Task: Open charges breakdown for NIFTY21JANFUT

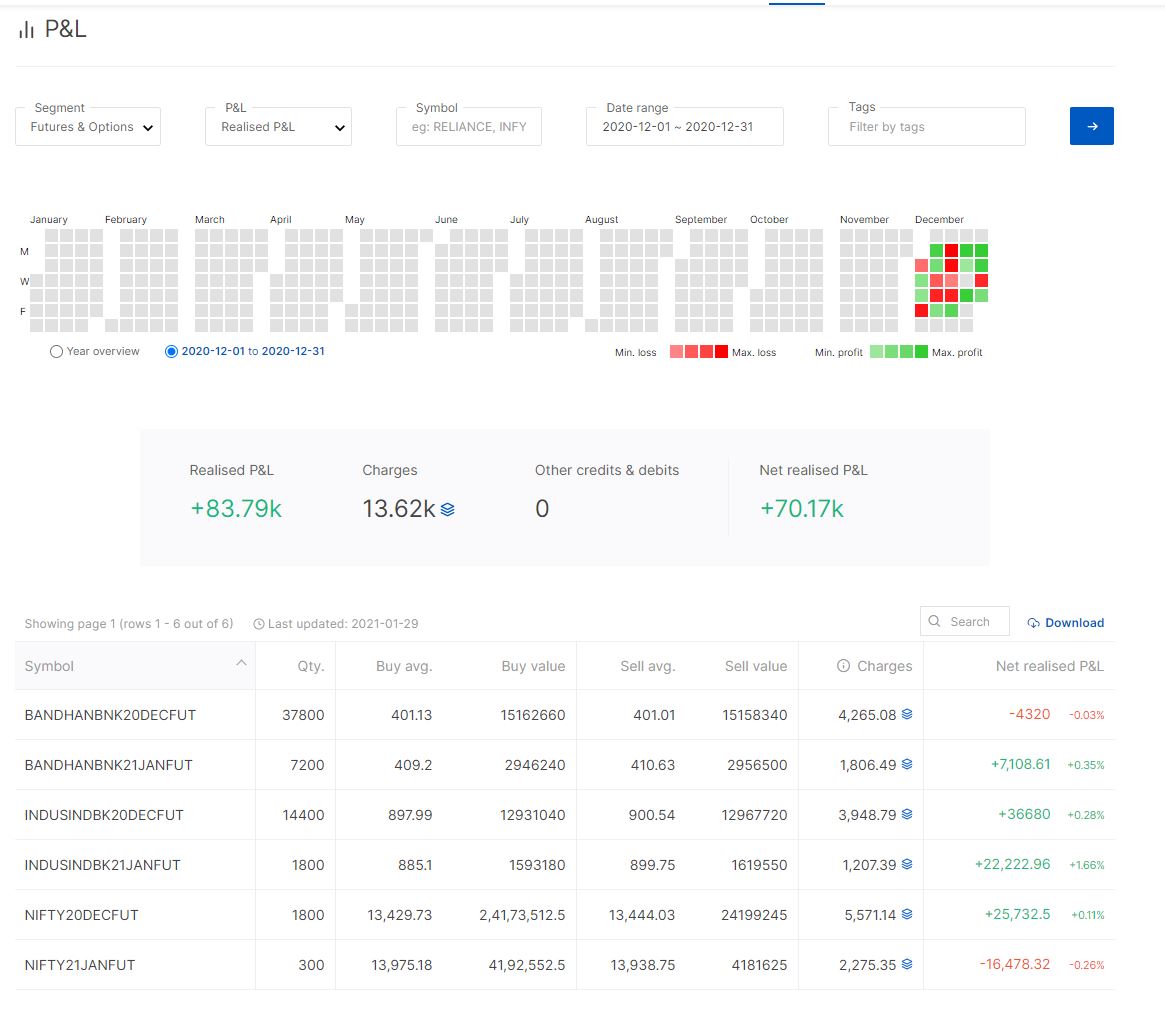Action: coord(907,964)
